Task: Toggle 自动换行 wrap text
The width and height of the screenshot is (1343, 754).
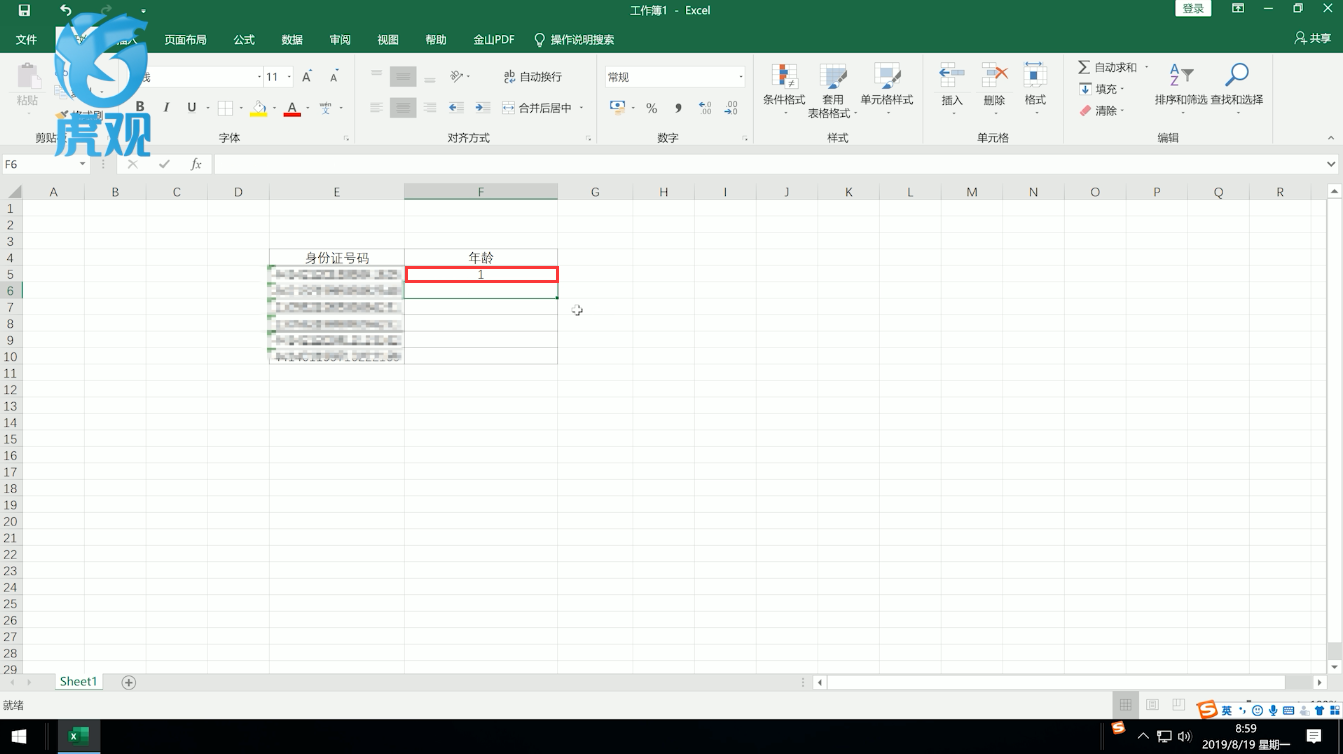Action: [x=533, y=77]
